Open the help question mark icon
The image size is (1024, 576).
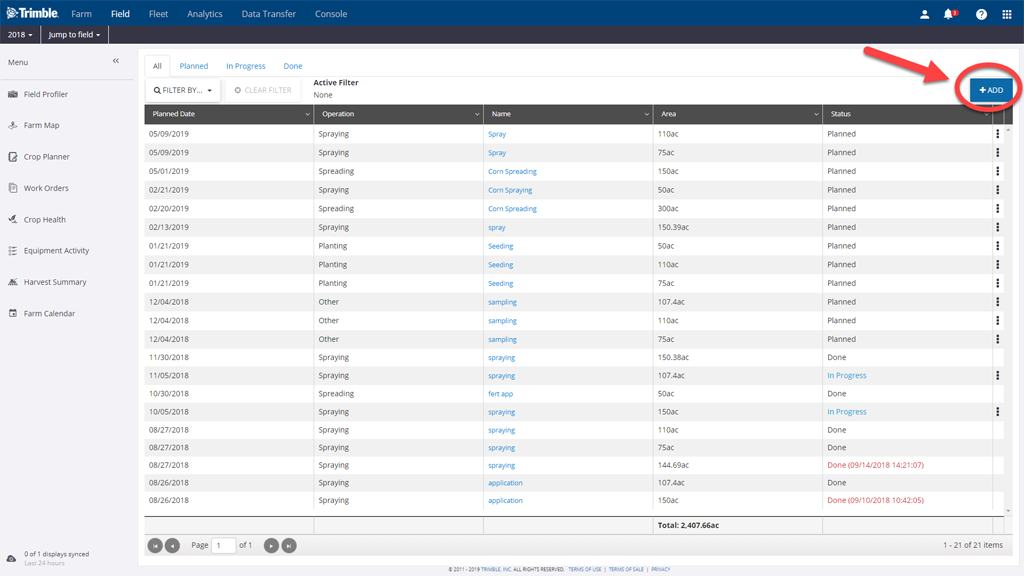[x=981, y=14]
